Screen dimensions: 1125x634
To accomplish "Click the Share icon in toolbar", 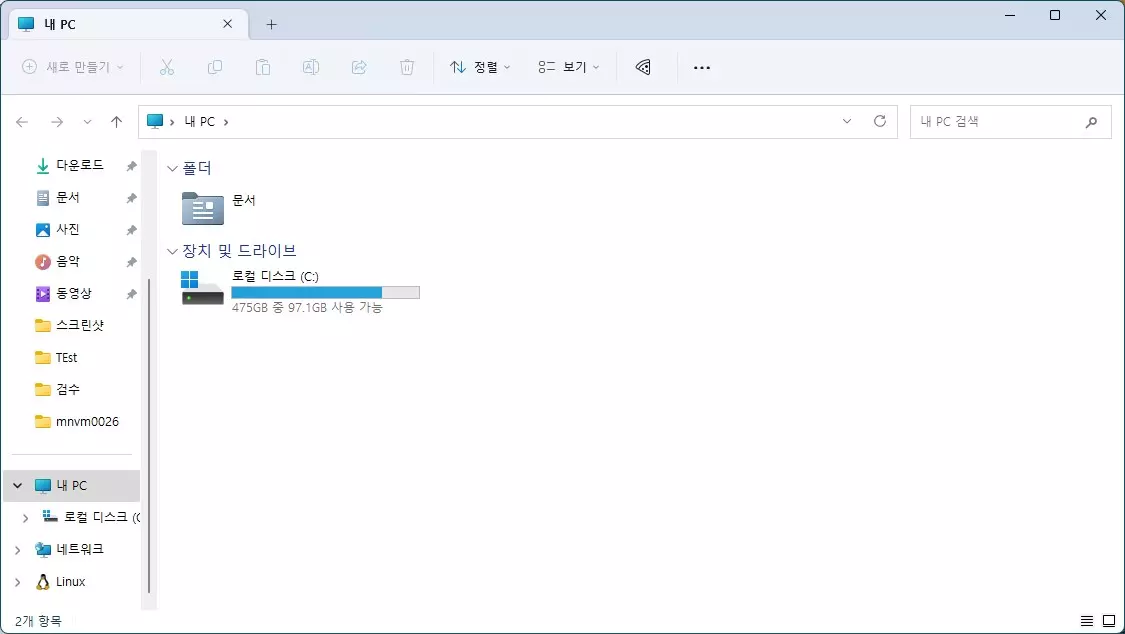I will click(359, 67).
